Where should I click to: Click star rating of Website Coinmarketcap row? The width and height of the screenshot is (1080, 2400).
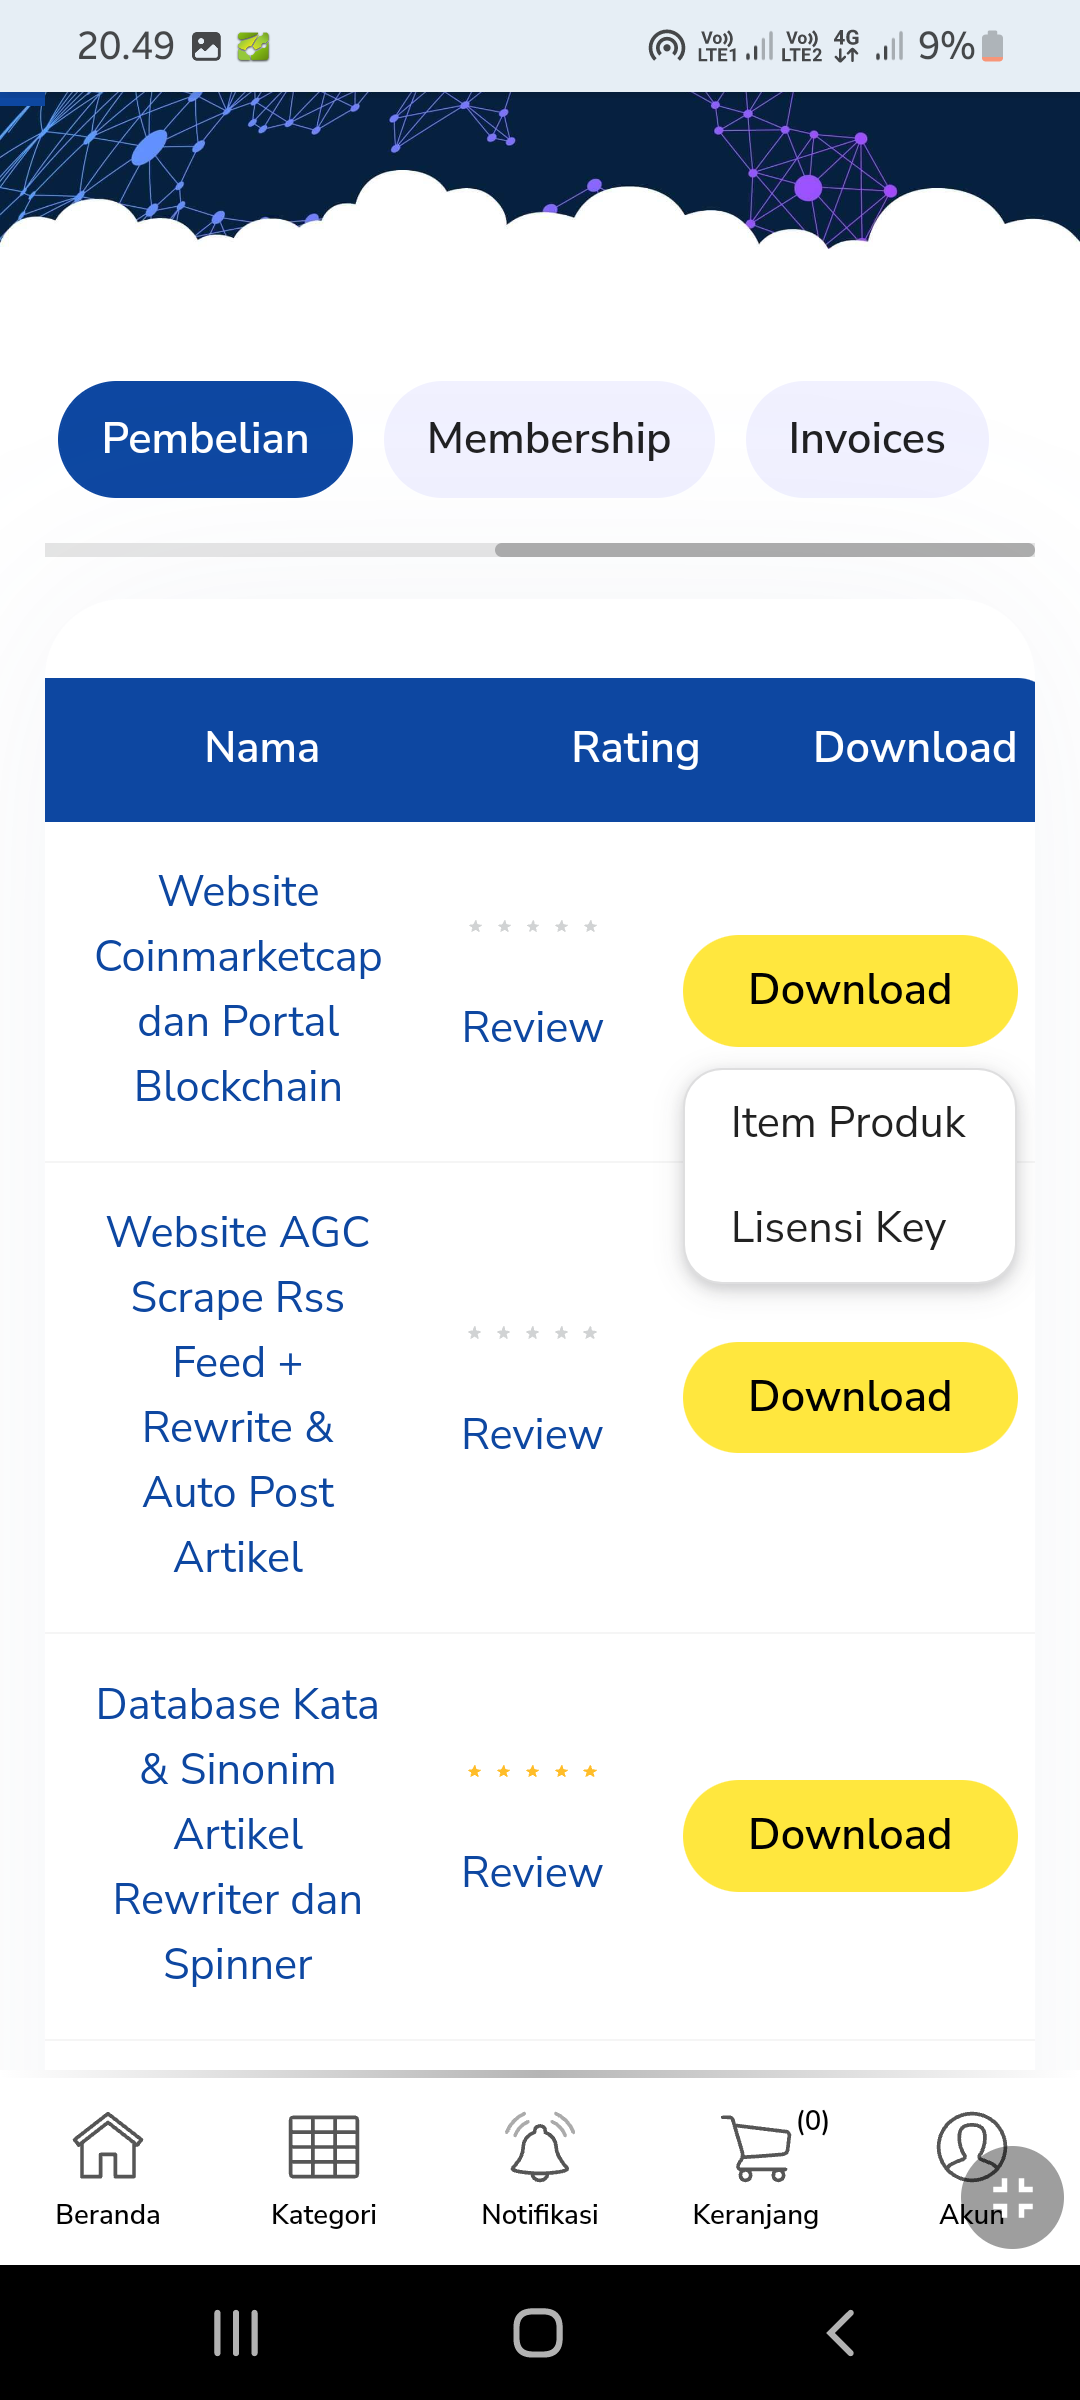click(x=533, y=926)
